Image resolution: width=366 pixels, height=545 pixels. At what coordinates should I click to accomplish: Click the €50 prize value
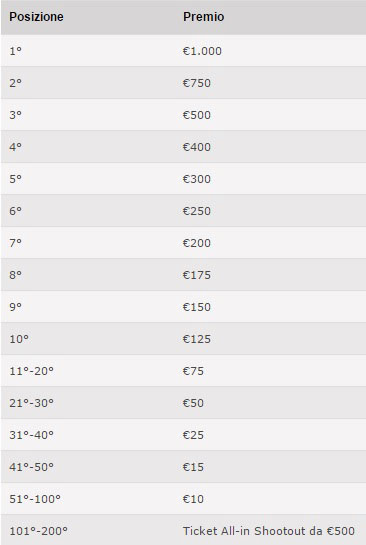click(x=193, y=403)
